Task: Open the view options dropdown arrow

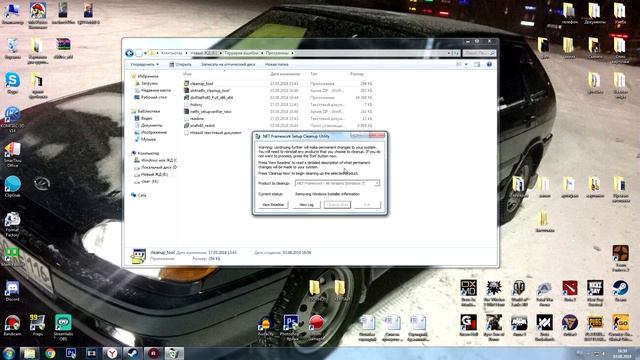Action: click(466, 64)
